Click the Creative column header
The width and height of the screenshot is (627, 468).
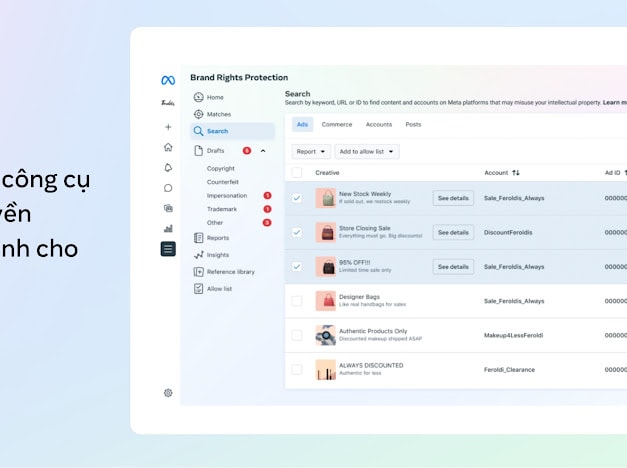(327, 173)
